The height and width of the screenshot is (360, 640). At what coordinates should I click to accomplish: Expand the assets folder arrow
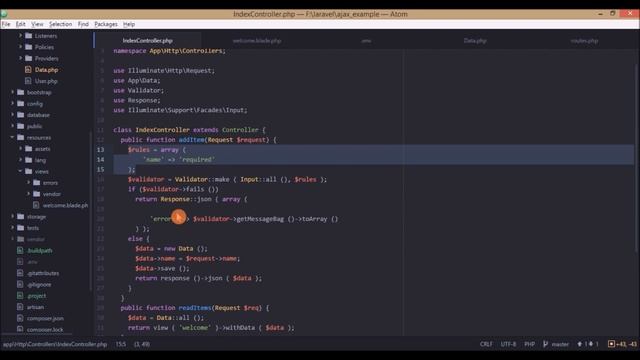pos(20,149)
